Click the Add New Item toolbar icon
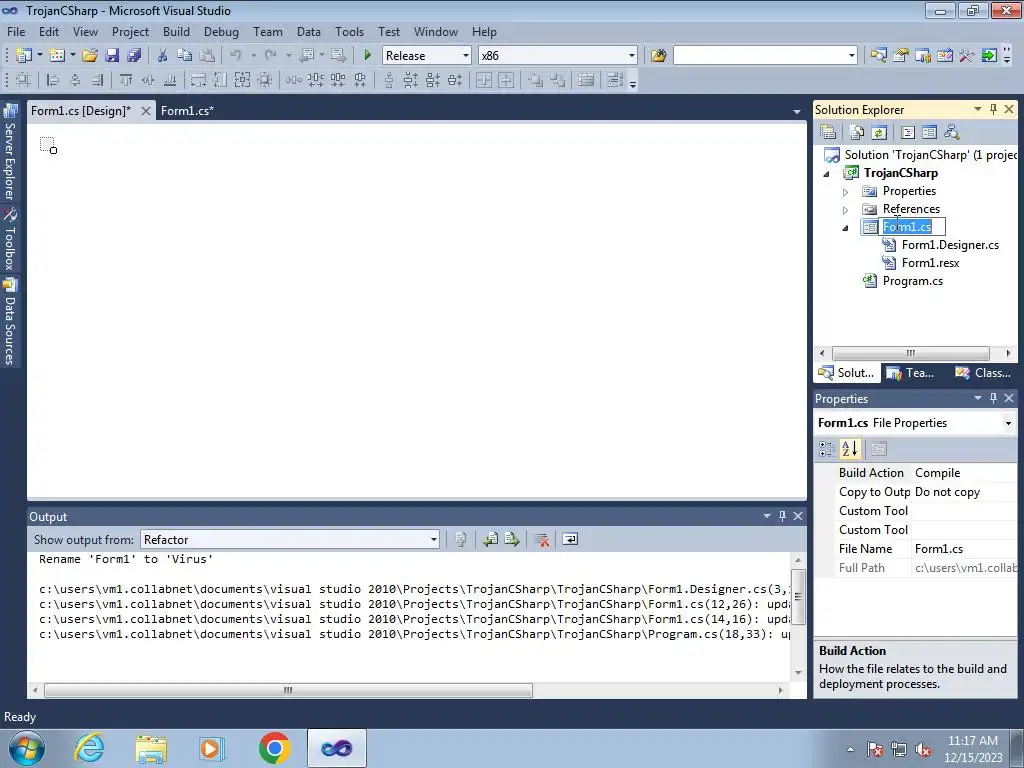Viewport: 1024px width, 768px height. point(57,56)
